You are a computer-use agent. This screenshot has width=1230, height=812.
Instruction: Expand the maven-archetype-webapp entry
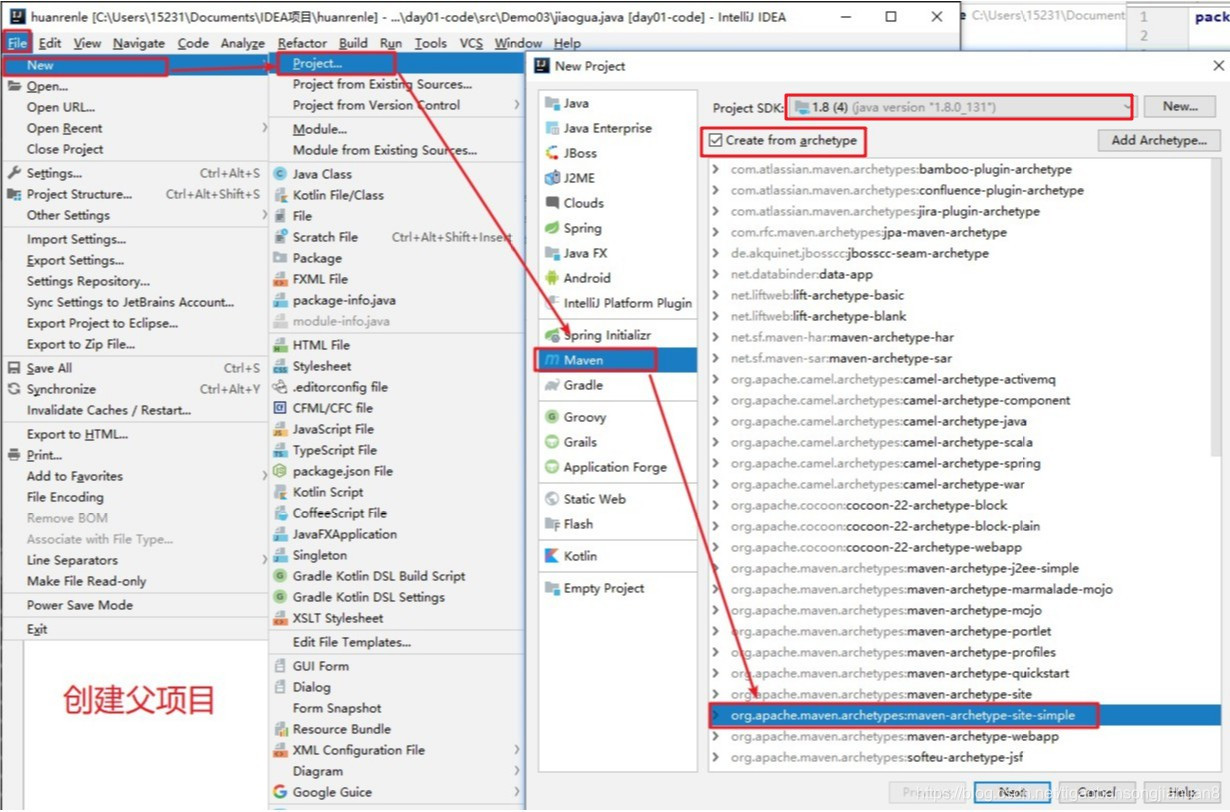[x=716, y=736]
